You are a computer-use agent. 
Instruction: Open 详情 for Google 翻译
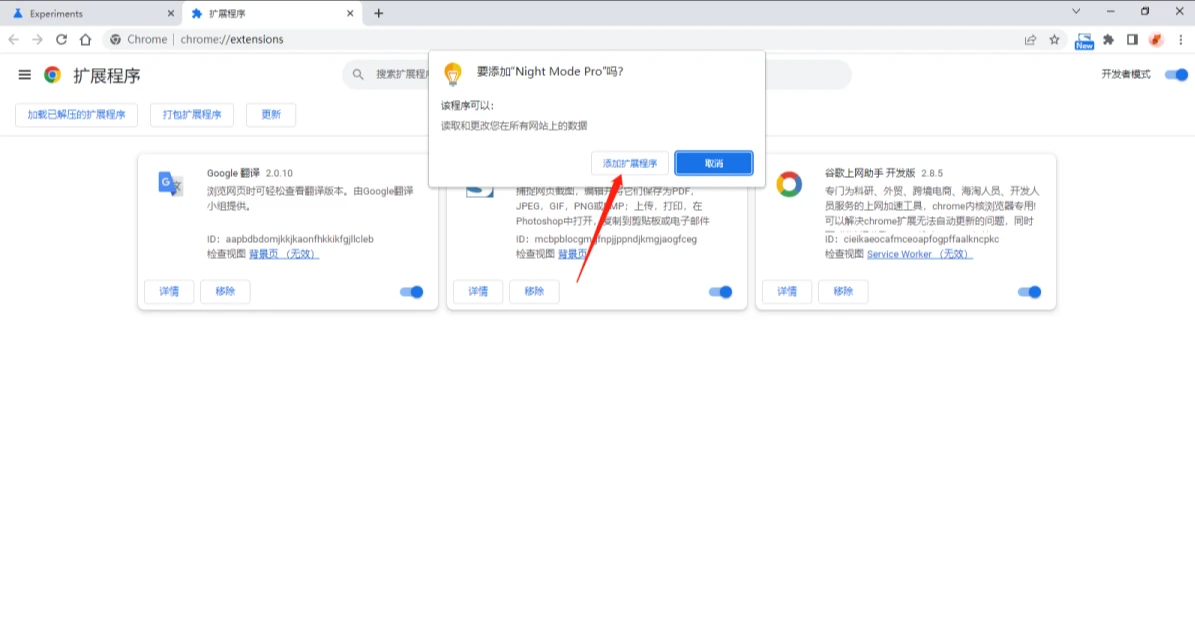pos(169,291)
